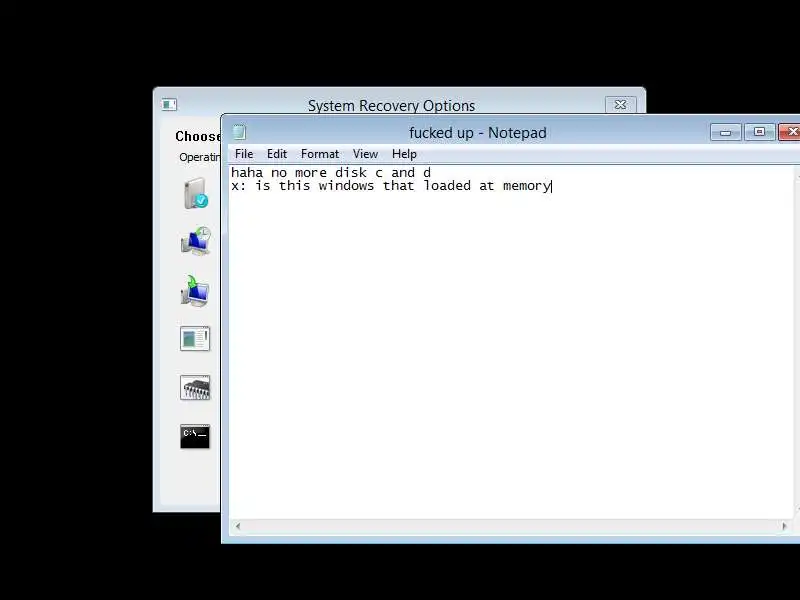
Task: Select System Image Recovery icon with green arrow
Action: (195, 291)
